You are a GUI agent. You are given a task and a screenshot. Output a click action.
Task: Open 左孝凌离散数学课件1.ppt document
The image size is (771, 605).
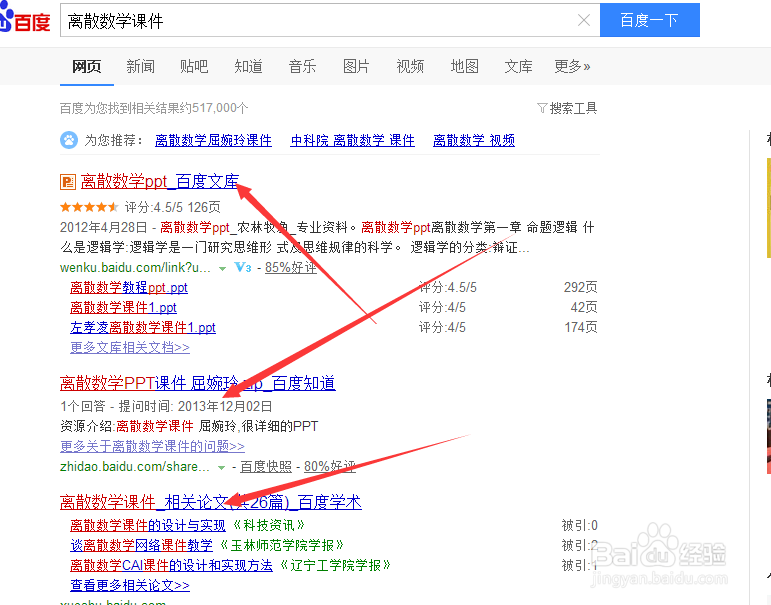(143, 328)
